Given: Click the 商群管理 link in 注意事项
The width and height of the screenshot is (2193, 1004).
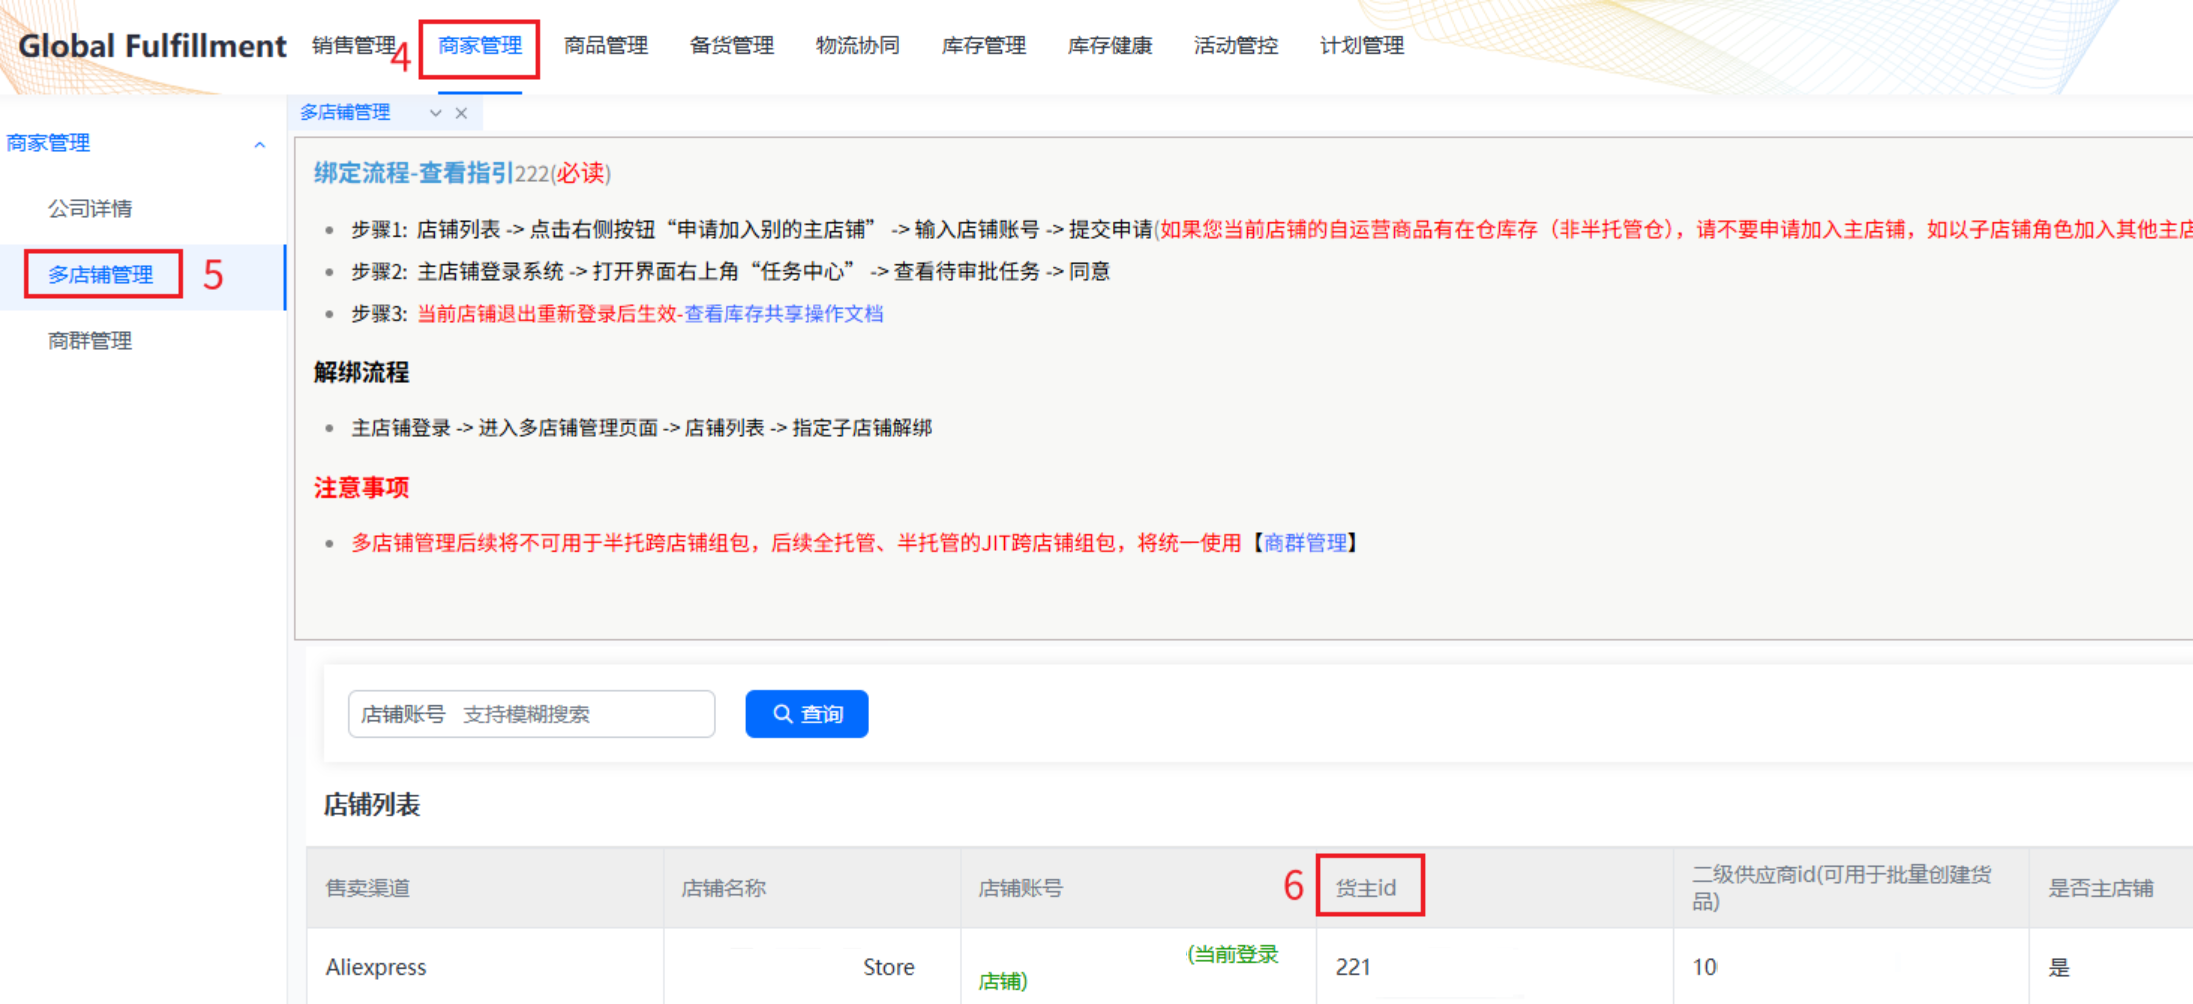Looking at the screenshot, I should [1305, 543].
